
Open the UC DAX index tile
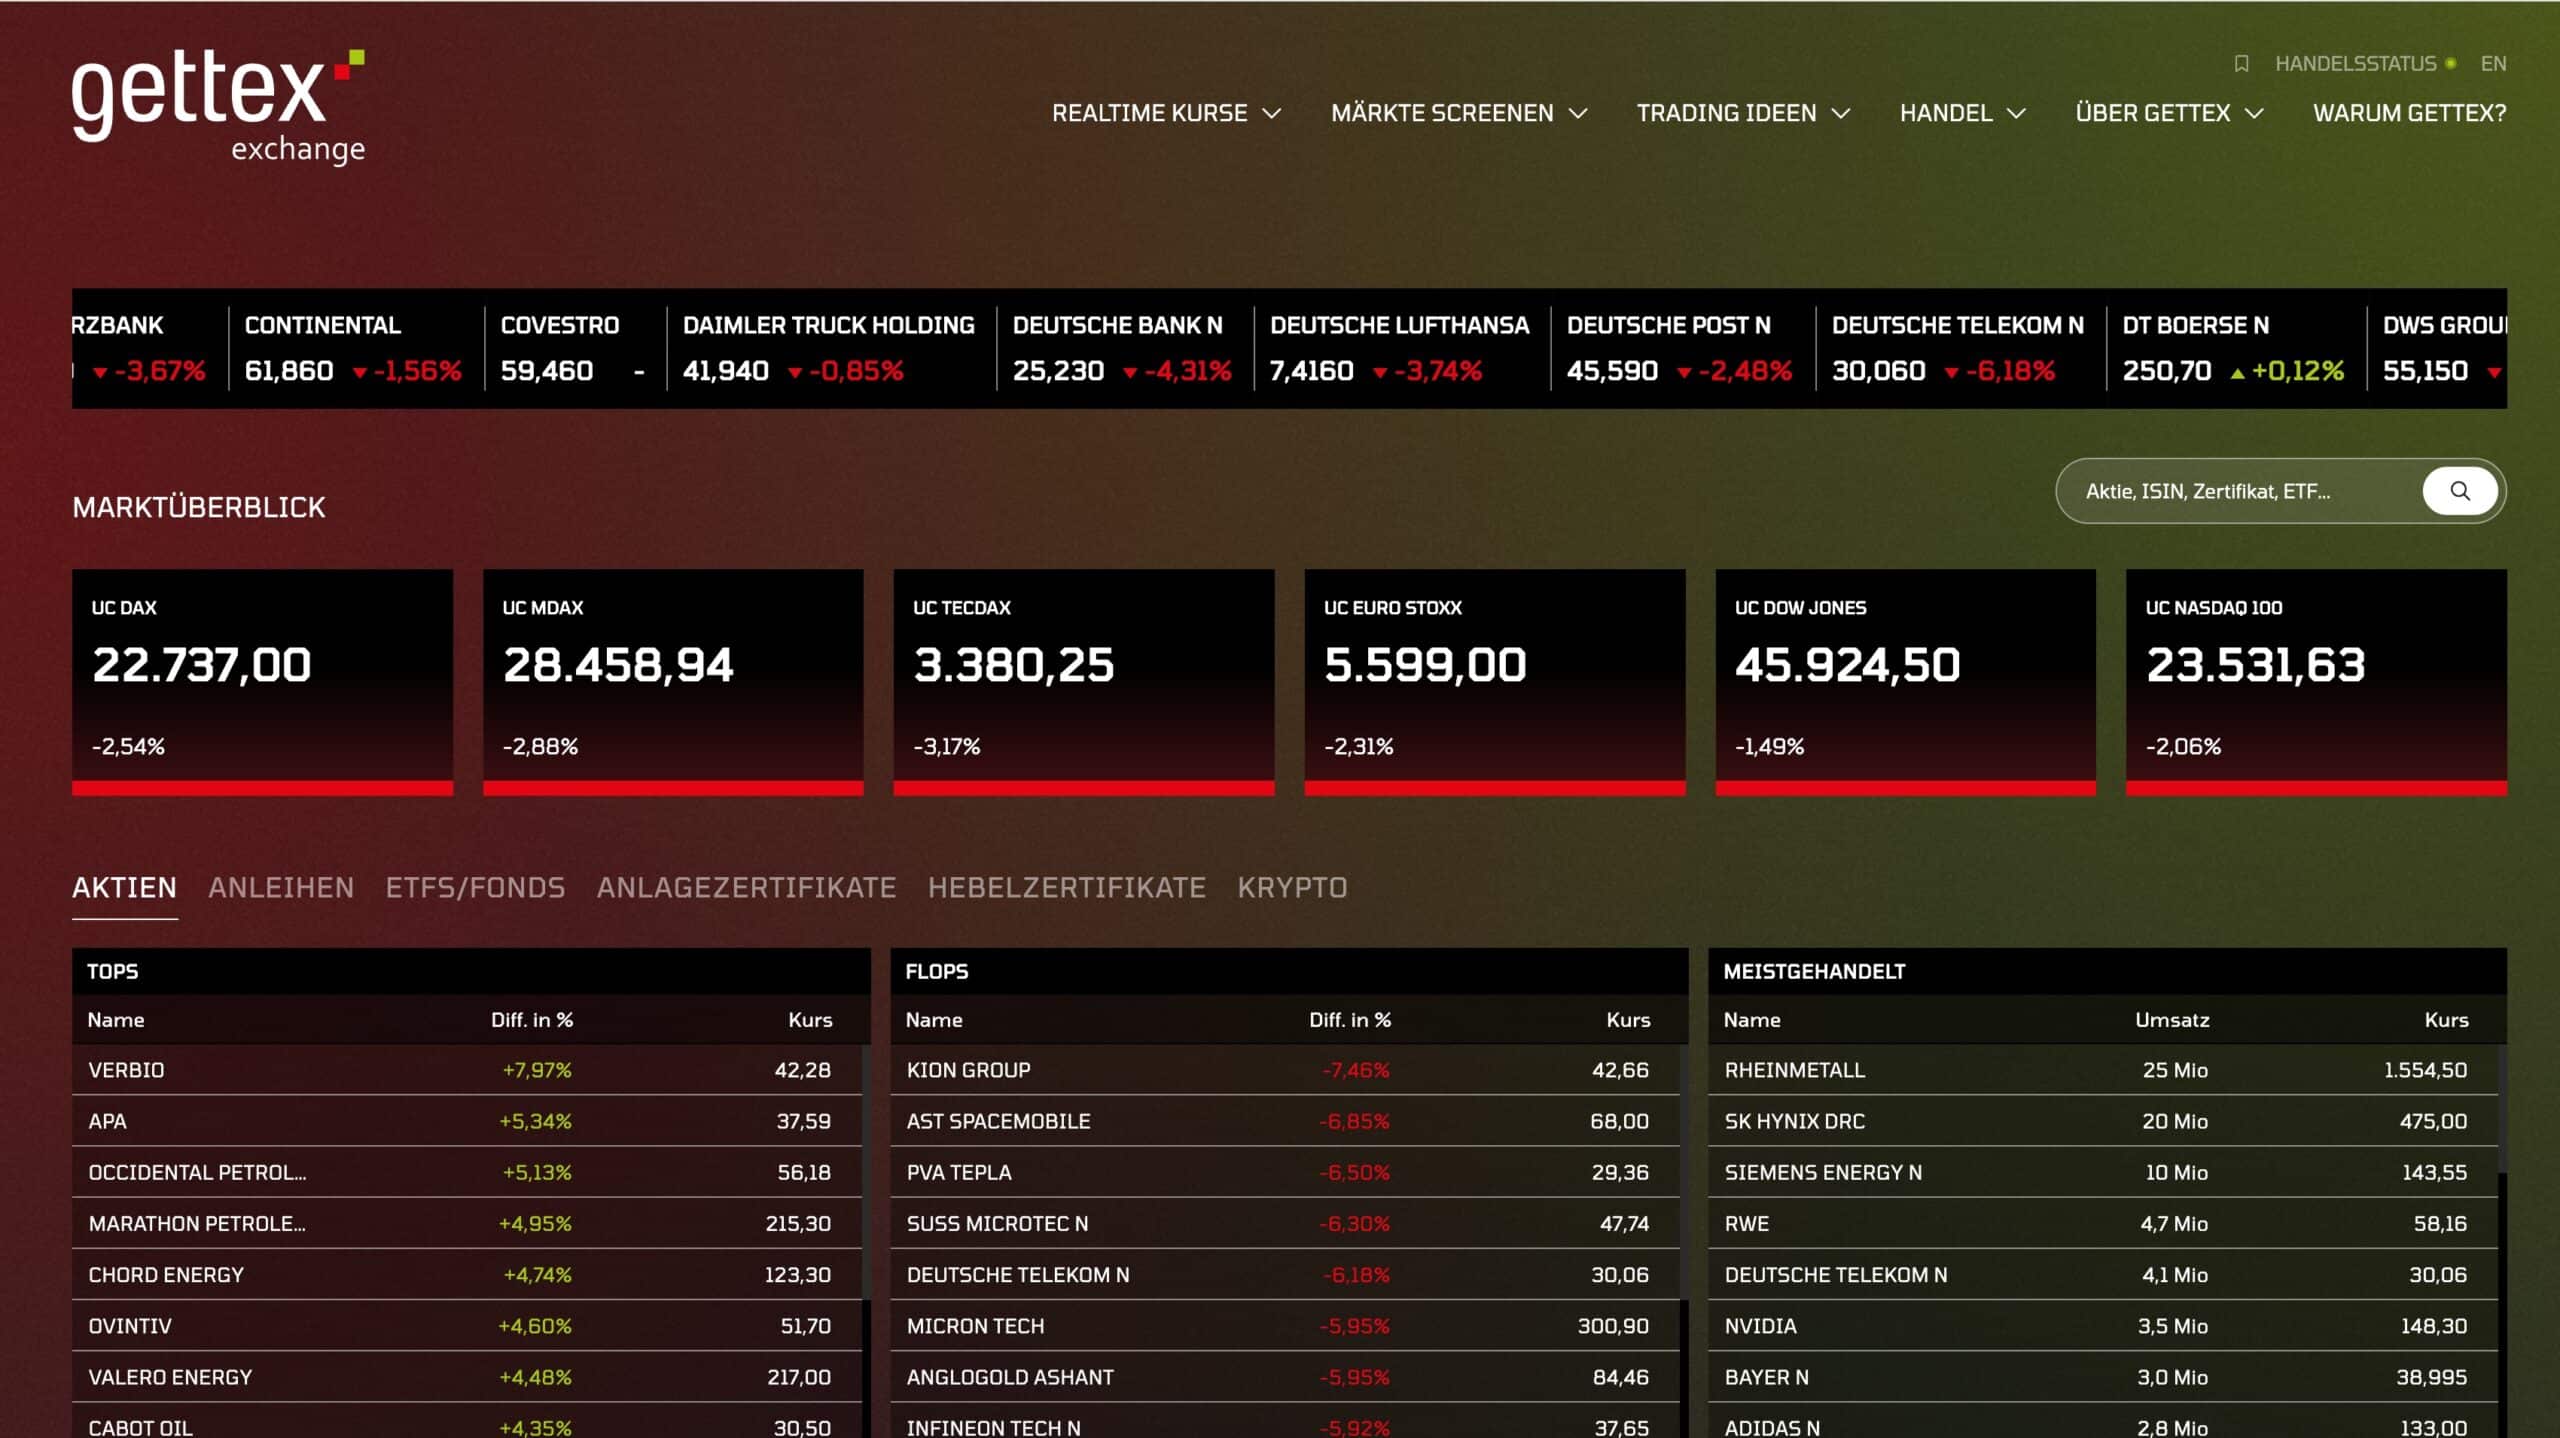tap(262, 680)
